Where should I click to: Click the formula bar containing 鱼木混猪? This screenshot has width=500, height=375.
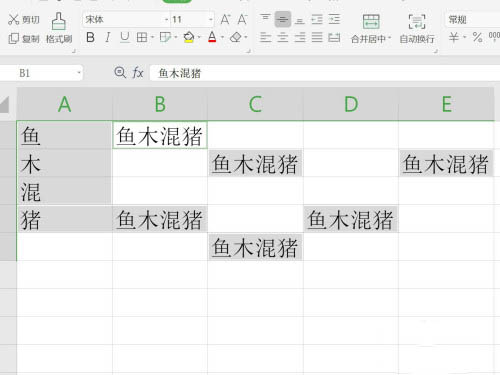click(325, 73)
